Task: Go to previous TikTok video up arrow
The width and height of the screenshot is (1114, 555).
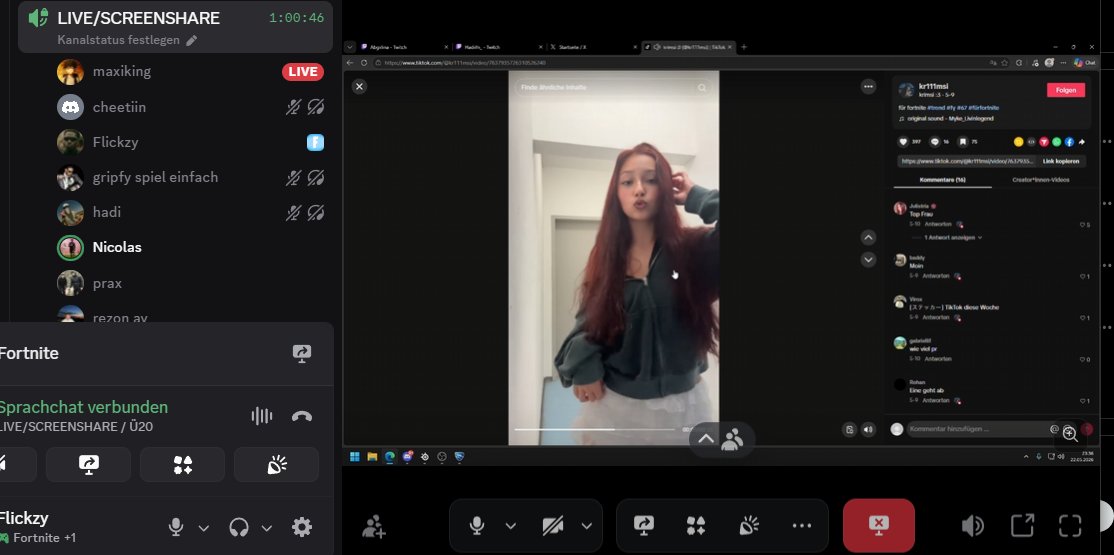Action: click(x=868, y=237)
